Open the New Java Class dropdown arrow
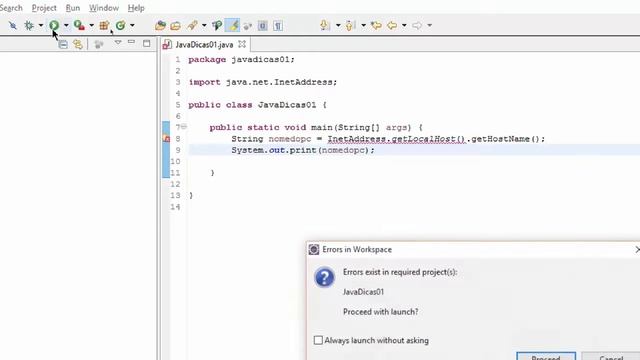 132,25
